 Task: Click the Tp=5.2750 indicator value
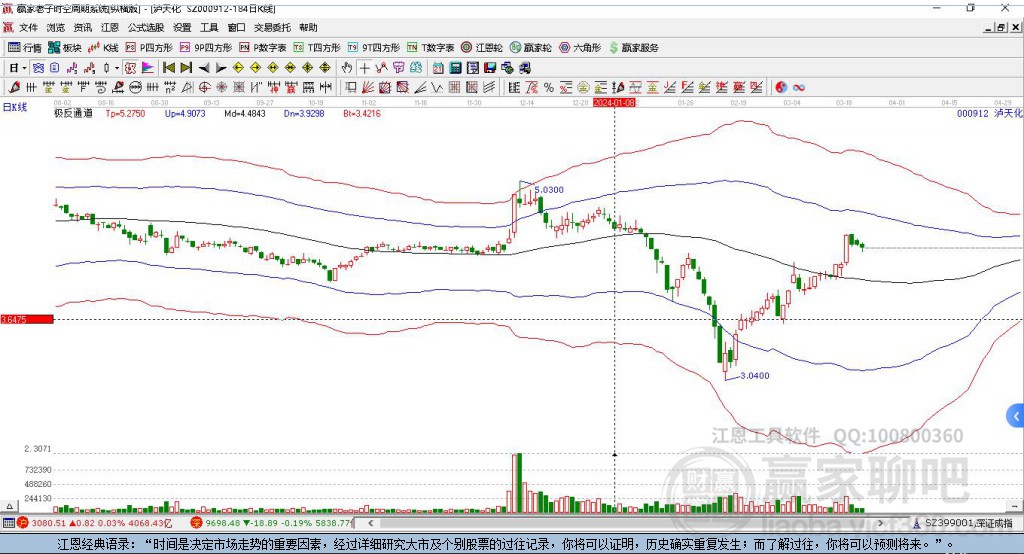coord(125,113)
